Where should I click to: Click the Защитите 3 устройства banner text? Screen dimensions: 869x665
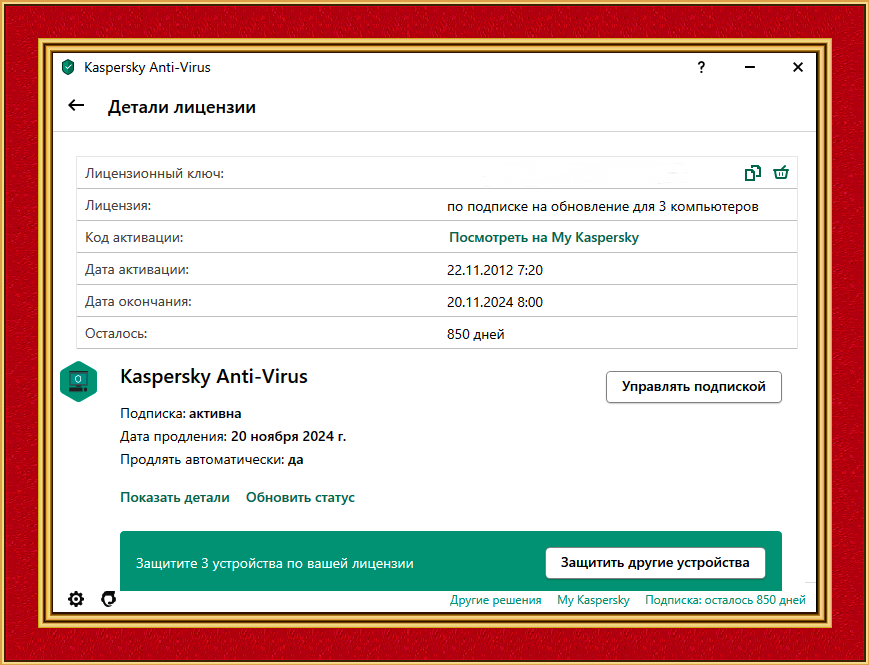click(x=275, y=563)
